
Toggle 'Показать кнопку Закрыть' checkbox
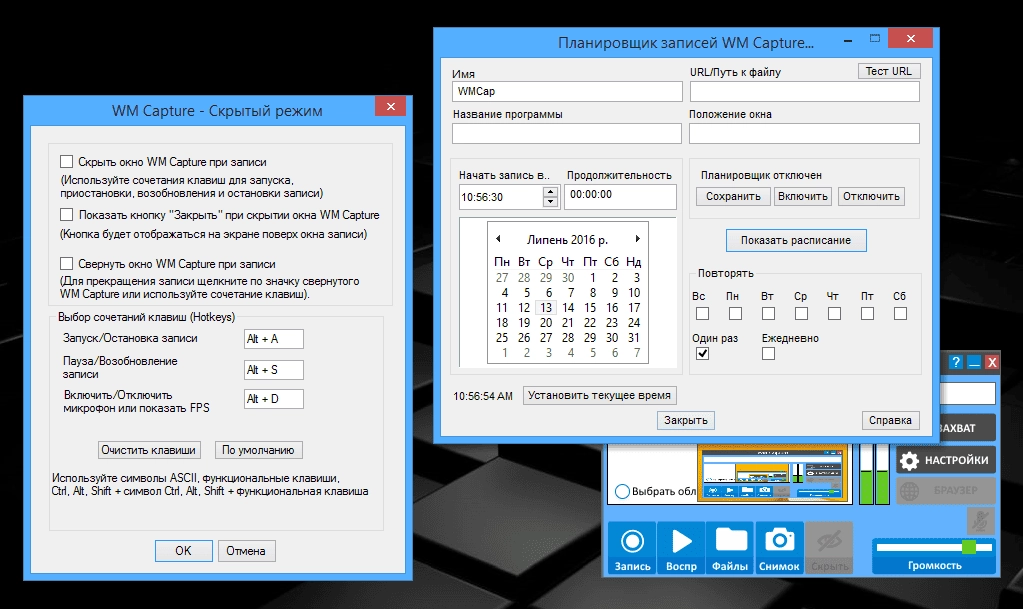click(67, 214)
